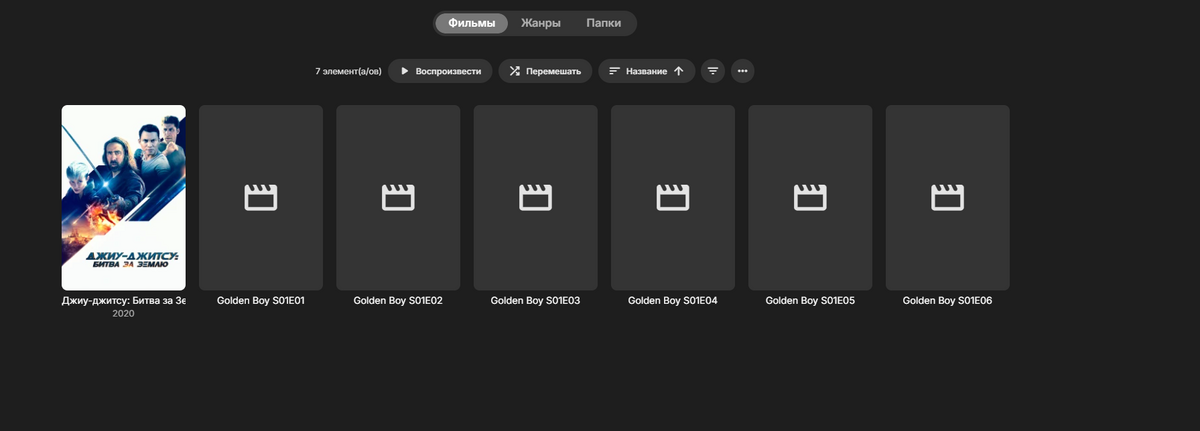Switch to the Фильмы tab
This screenshot has width=1200, height=431.
point(472,23)
